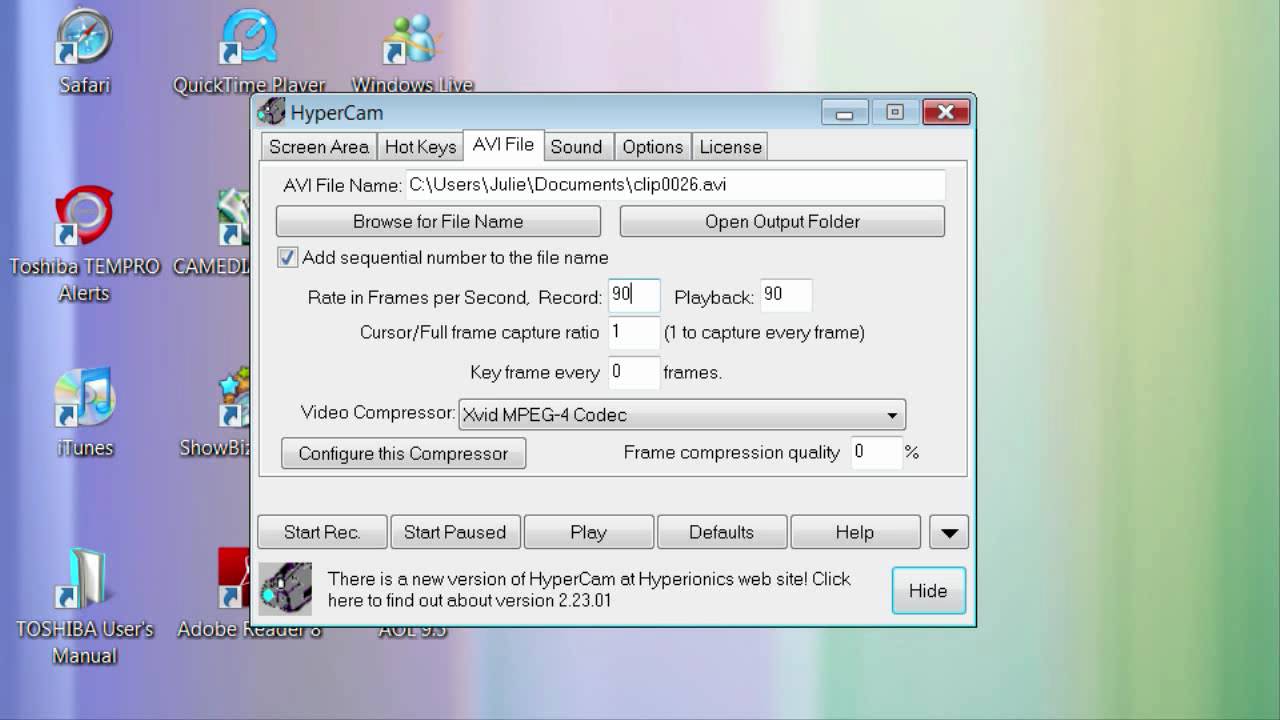Open the Adobe Reader 8 shortcut
The image size is (1280, 720).
click(232, 592)
